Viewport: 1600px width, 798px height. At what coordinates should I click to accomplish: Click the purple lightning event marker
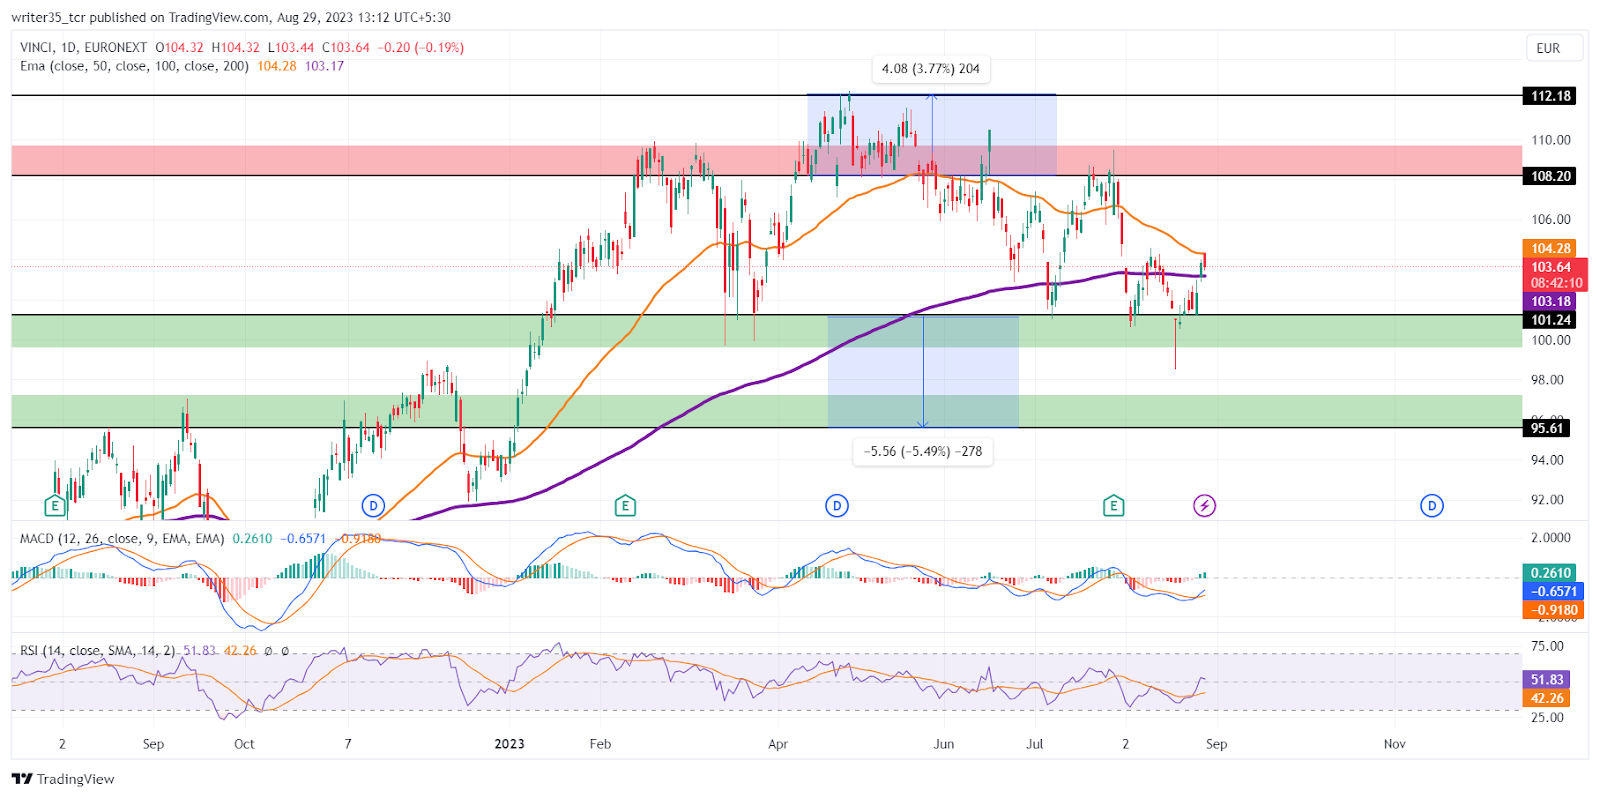tap(1204, 506)
